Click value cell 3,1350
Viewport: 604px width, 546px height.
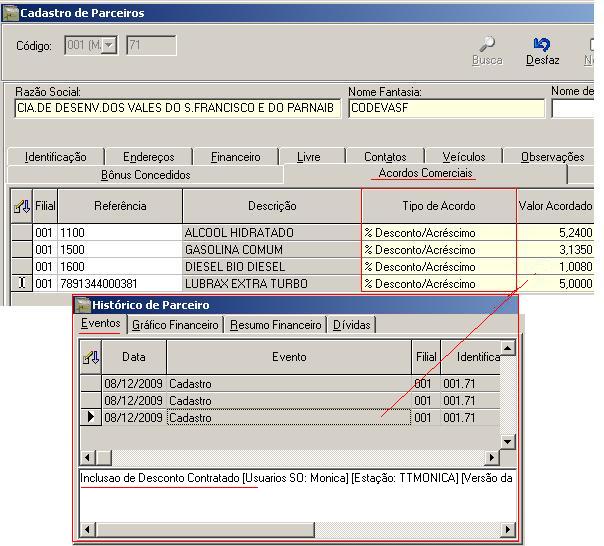tap(555, 250)
